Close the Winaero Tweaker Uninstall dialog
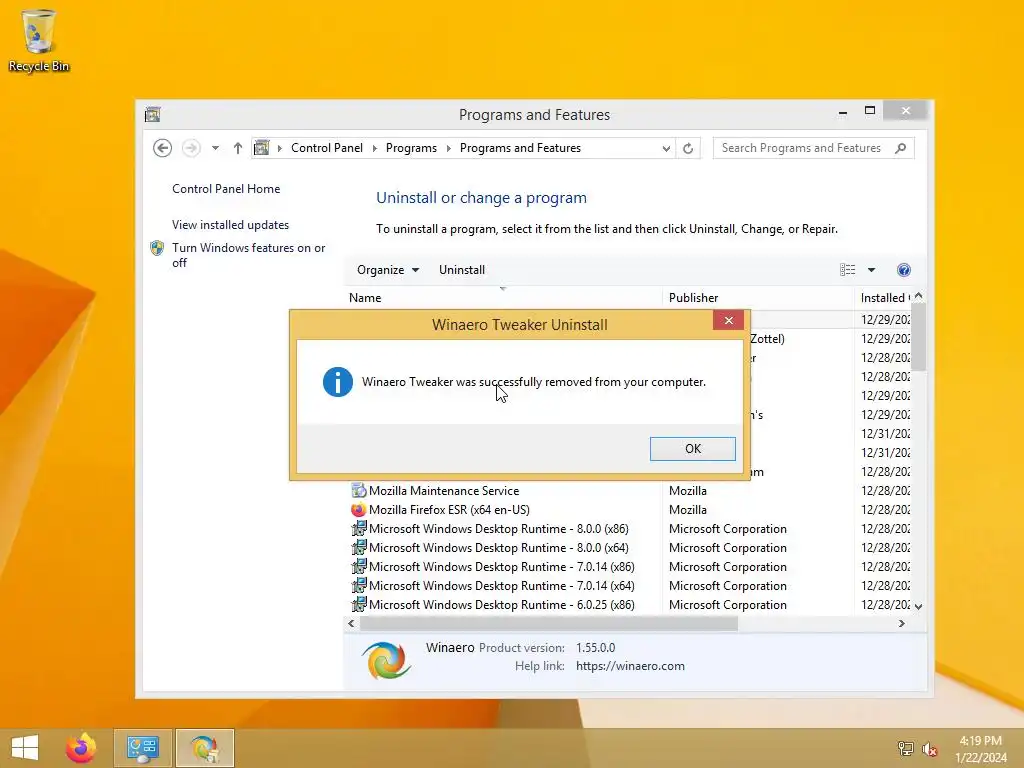The image size is (1024, 768). pos(728,320)
